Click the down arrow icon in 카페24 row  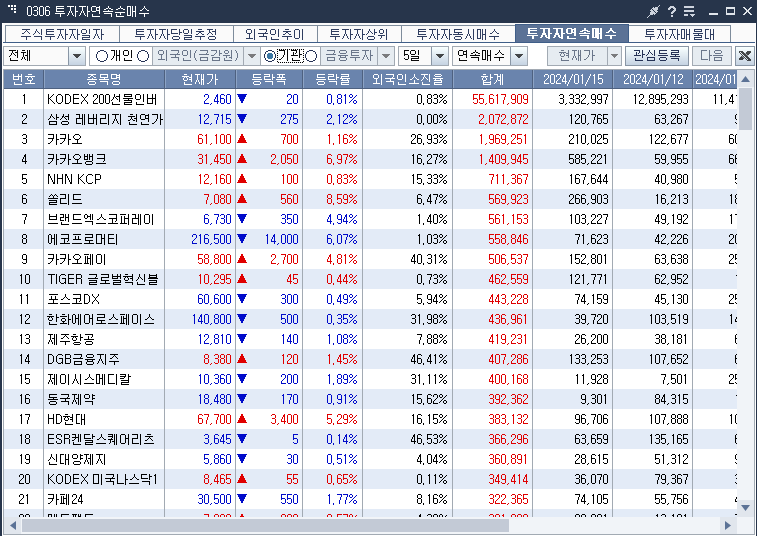click(x=242, y=499)
